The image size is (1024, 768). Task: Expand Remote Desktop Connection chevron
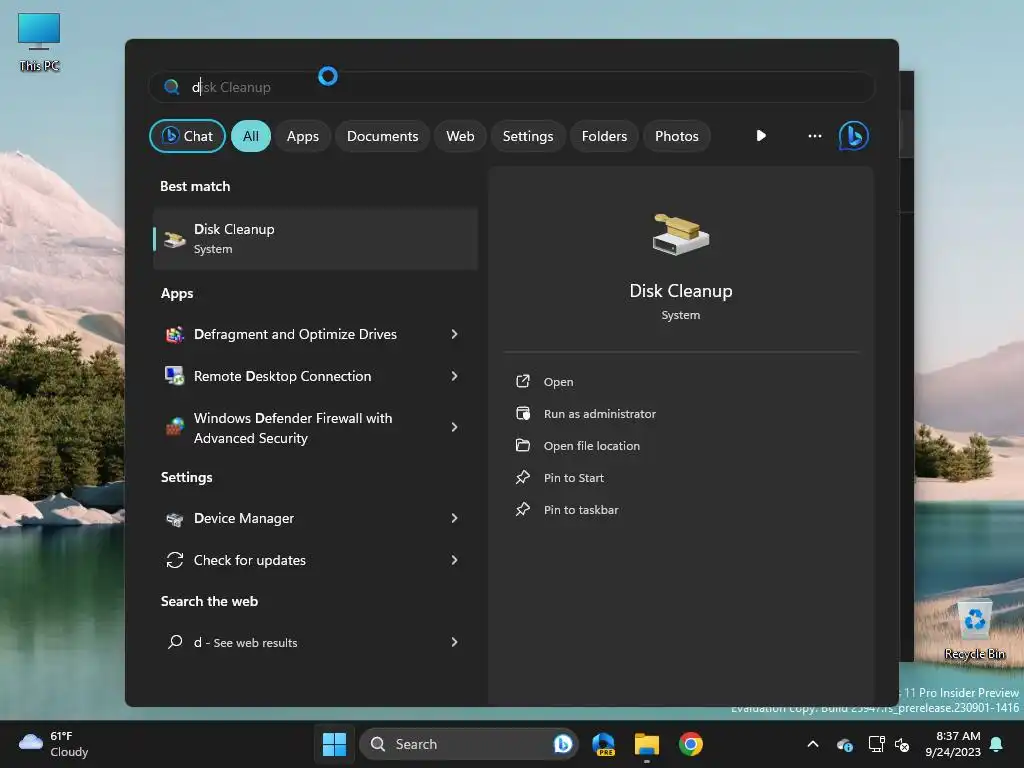coord(455,376)
